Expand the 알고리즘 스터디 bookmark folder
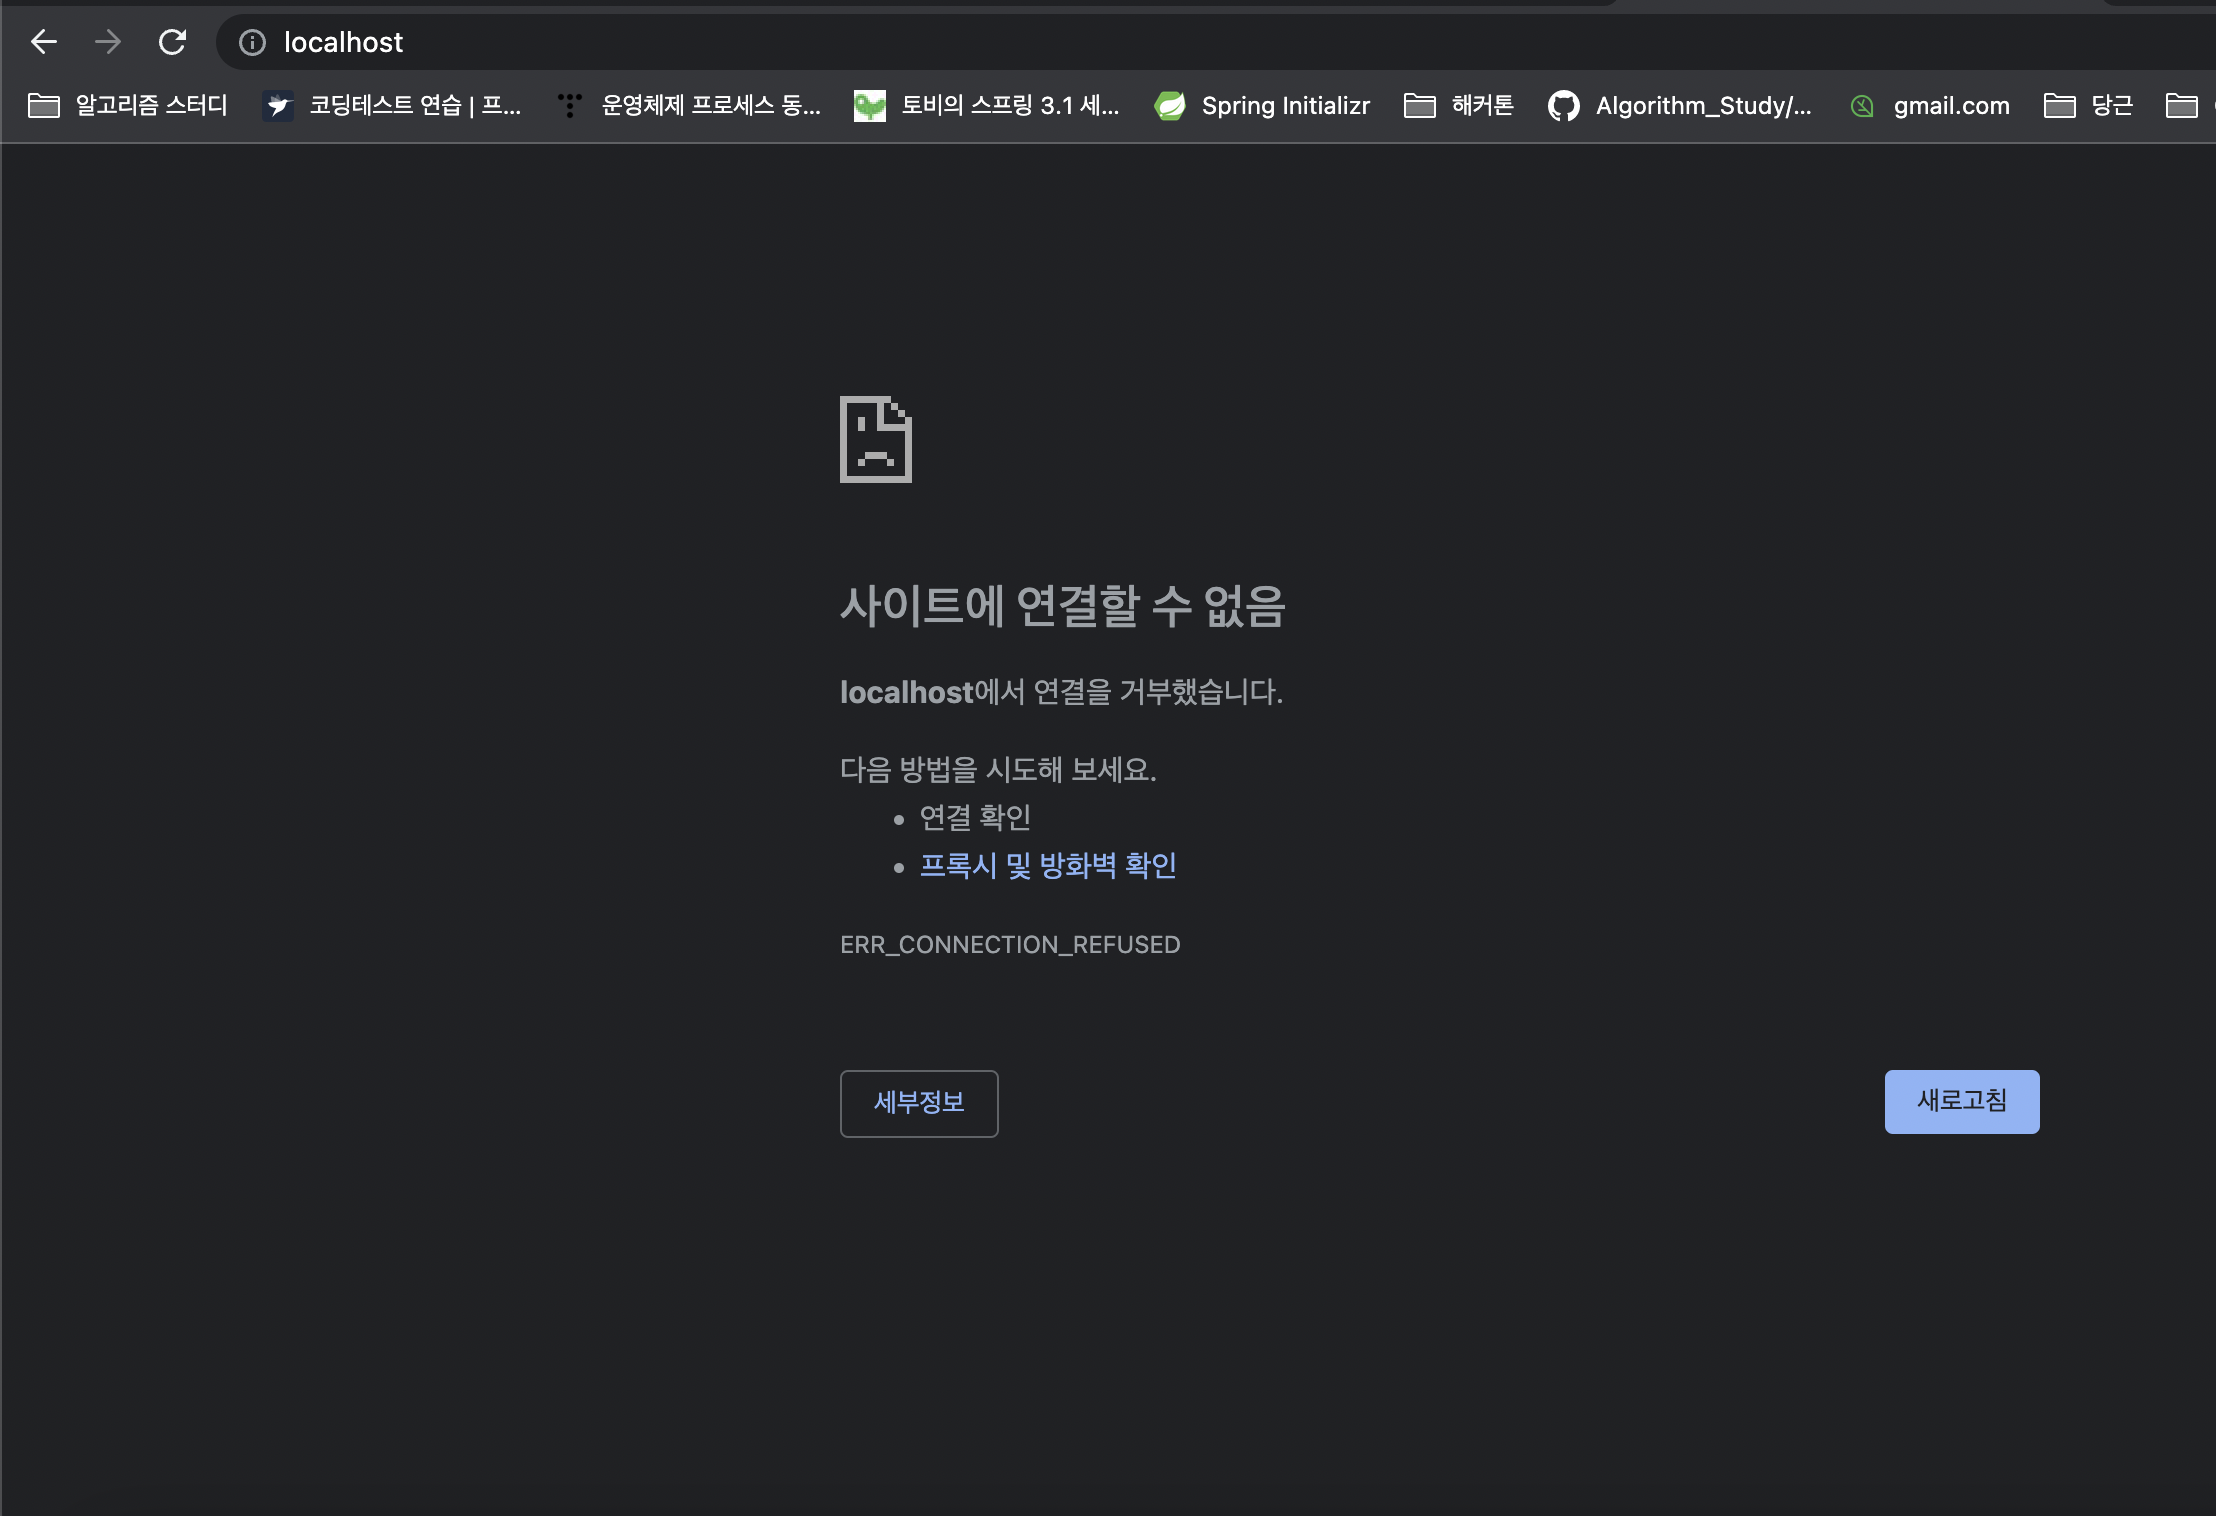 (128, 105)
